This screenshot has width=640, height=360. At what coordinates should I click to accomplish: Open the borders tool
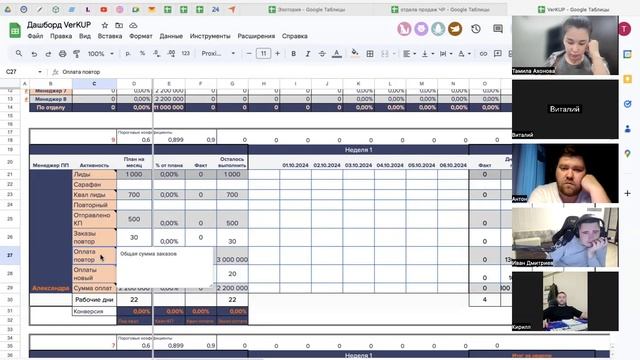370,53
